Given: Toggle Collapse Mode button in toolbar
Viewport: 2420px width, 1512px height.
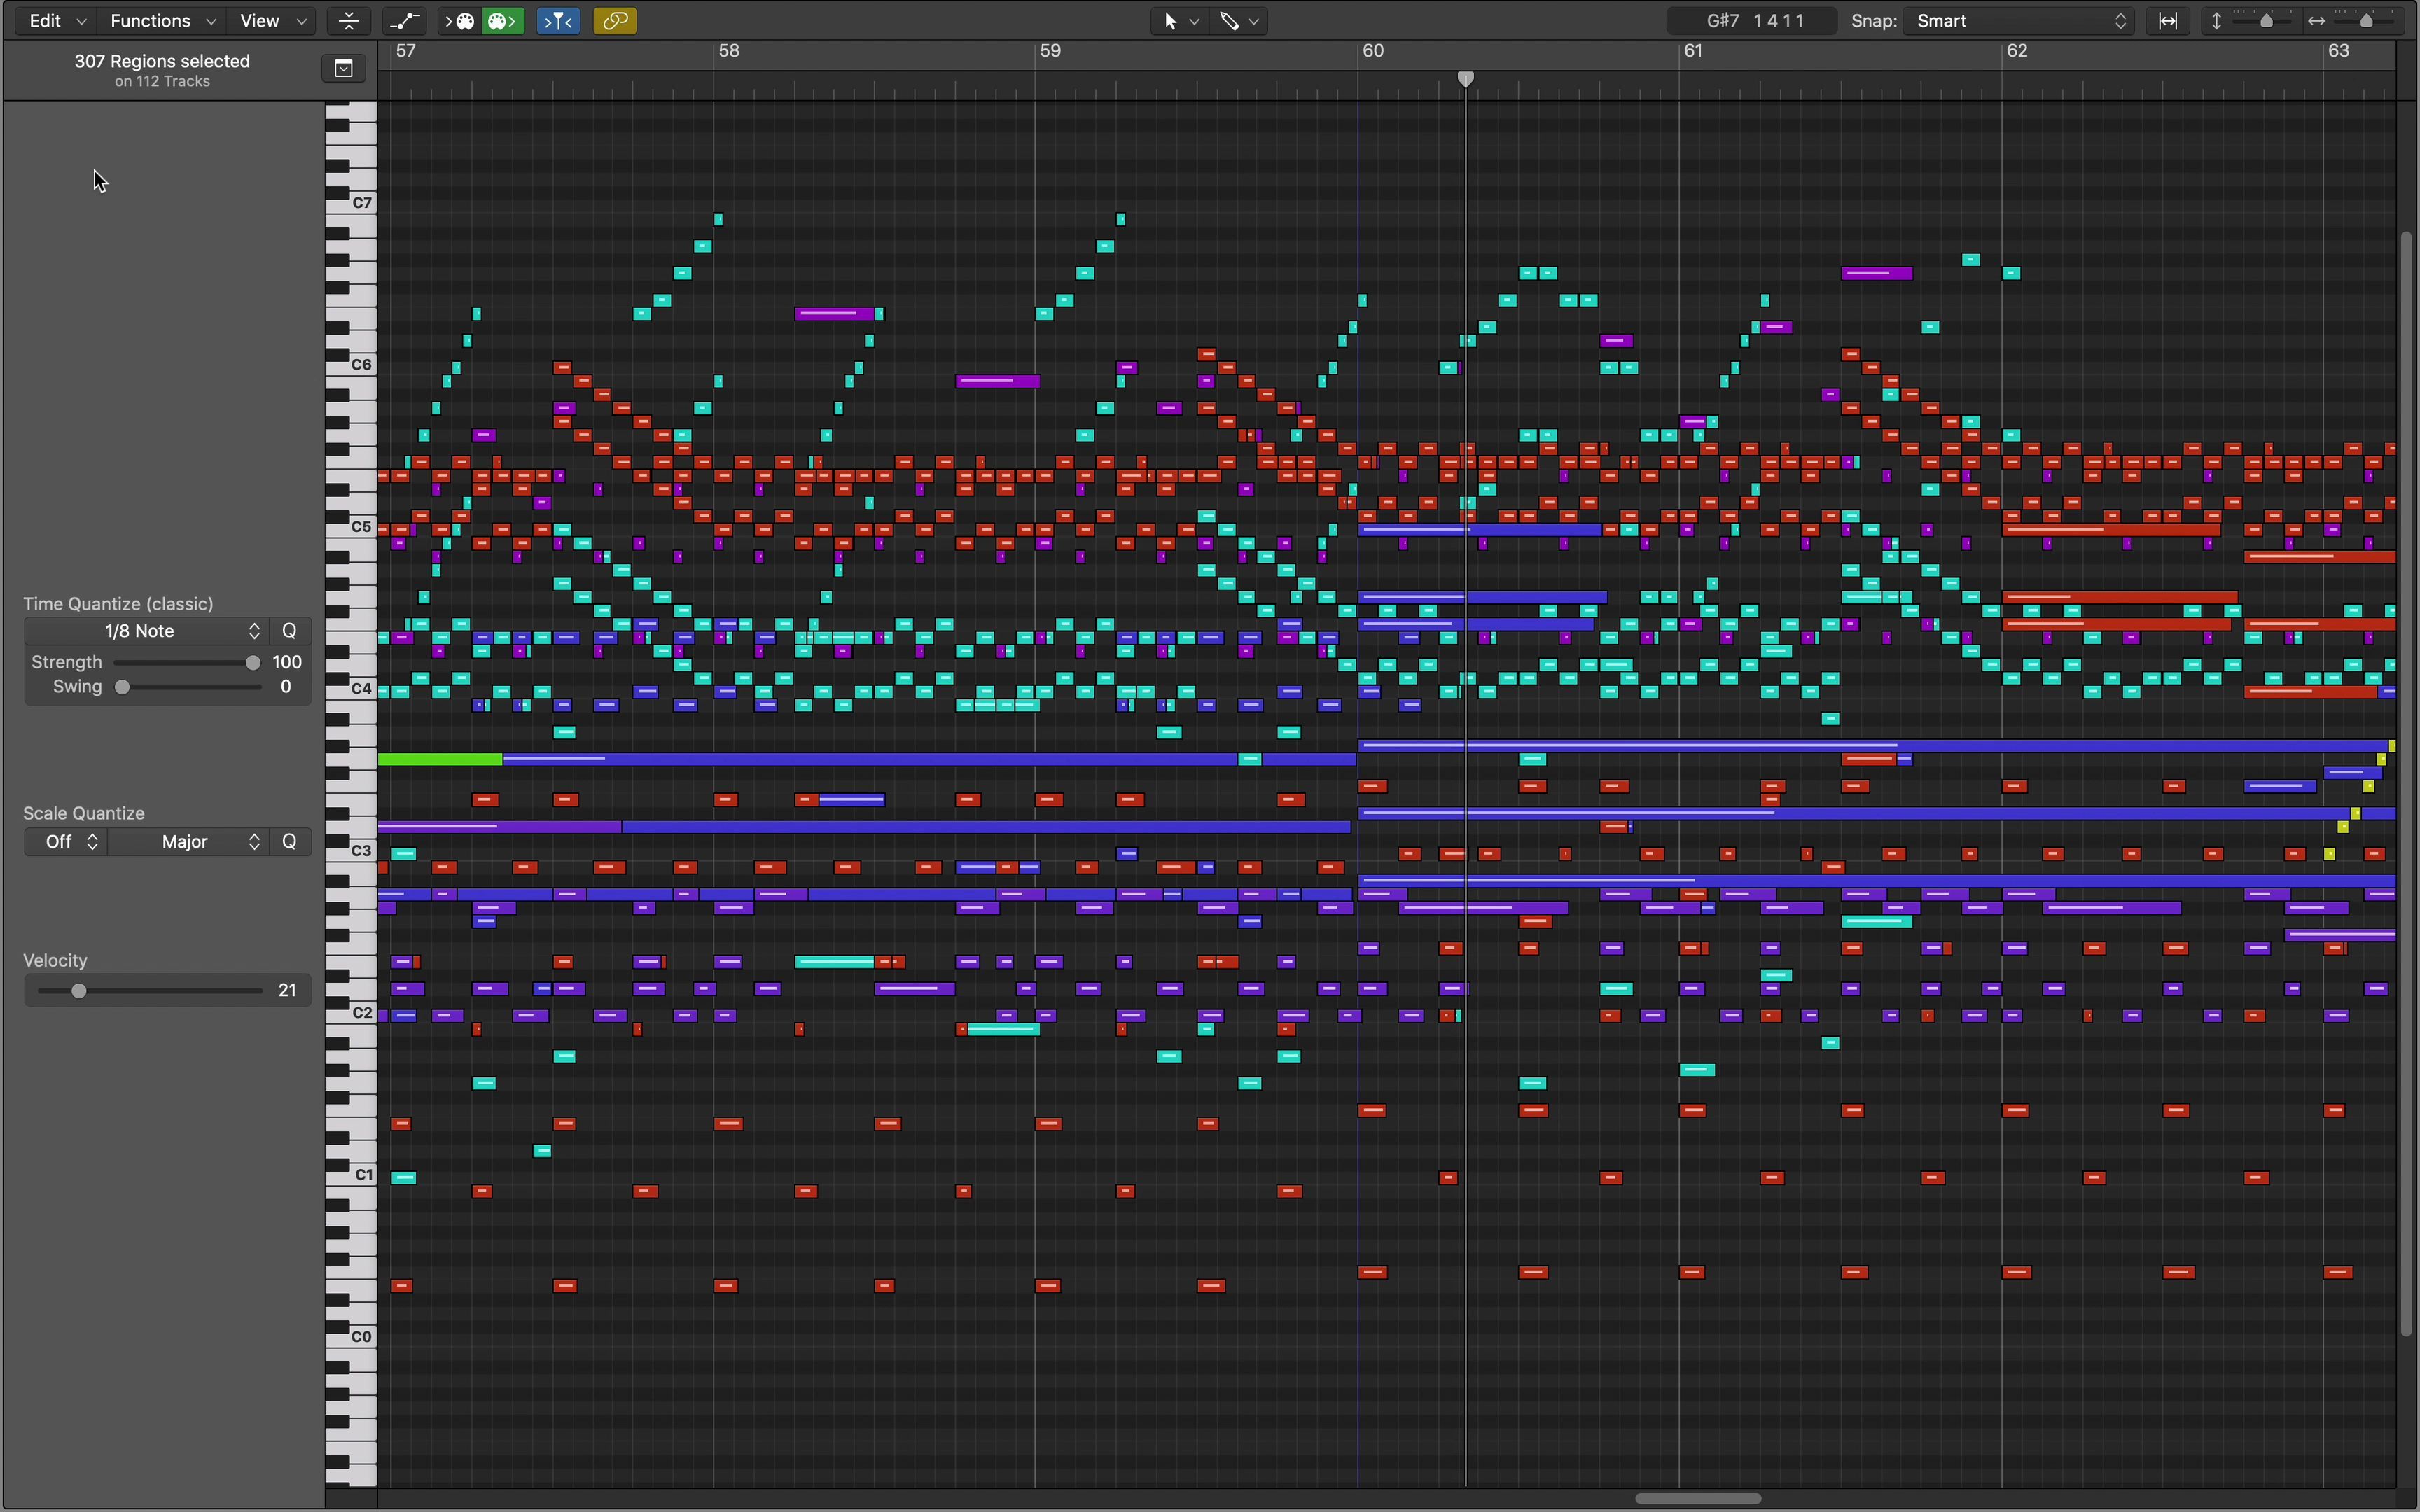Looking at the screenshot, I should click(349, 21).
